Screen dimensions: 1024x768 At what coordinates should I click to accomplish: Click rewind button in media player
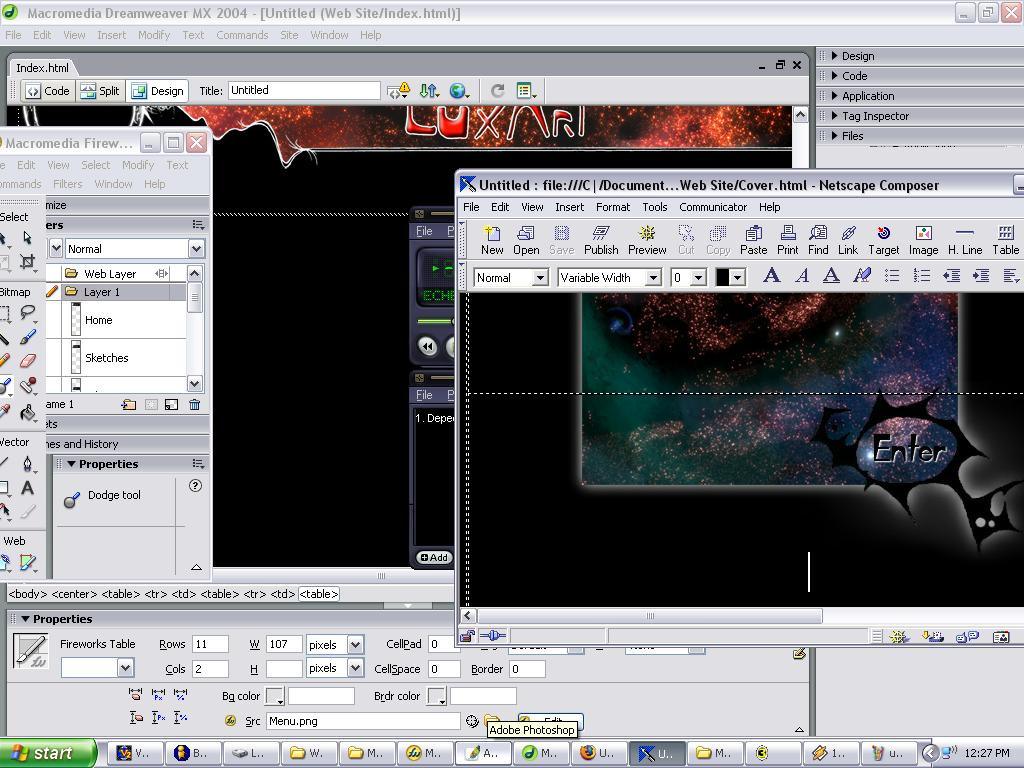pos(427,346)
